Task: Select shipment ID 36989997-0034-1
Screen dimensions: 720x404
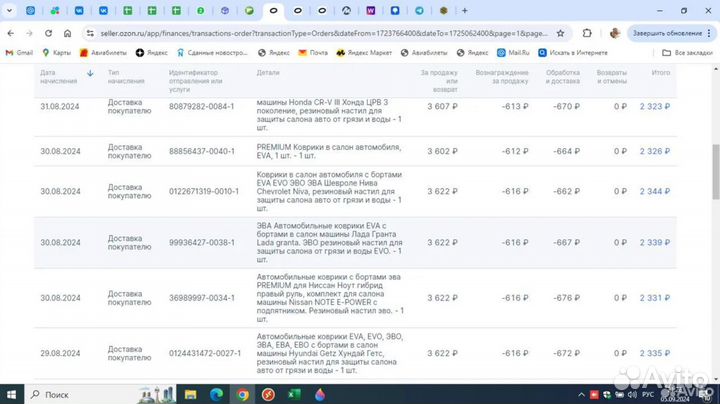Action: [x=202, y=298]
